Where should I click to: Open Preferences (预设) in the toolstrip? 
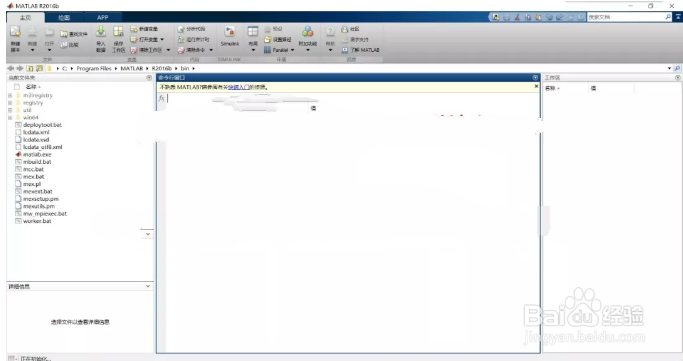coord(273,29)
